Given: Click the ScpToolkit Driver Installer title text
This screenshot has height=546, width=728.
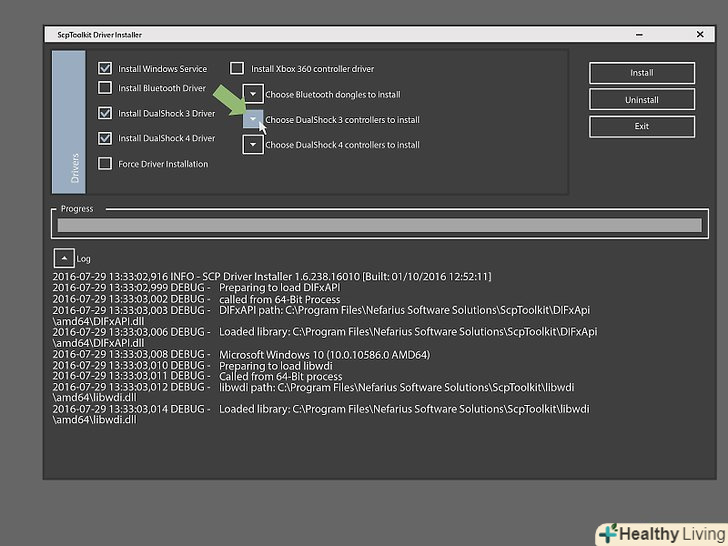Looking at the screenshot, I should point(99,35).
